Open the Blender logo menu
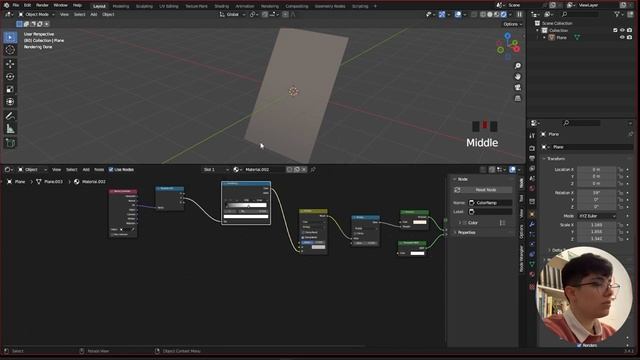The width and height of the screenshot is (640, 360). (x=6, y=5)
